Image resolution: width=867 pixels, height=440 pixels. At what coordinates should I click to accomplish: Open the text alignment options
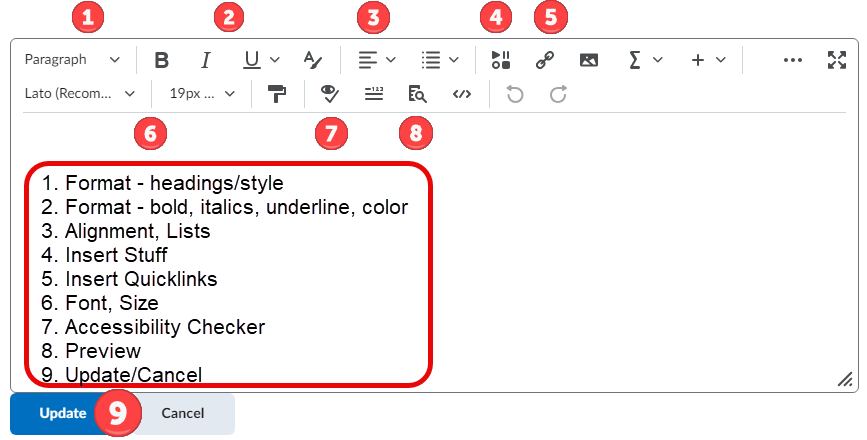376,60
